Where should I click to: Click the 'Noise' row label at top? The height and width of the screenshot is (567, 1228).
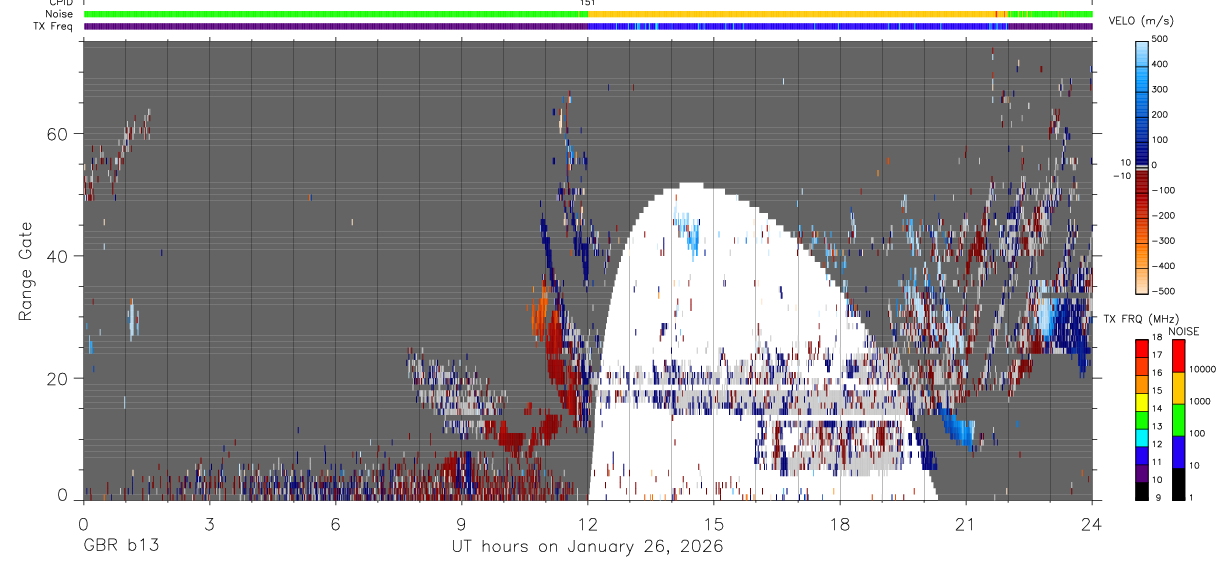click(x=59, y=14)
